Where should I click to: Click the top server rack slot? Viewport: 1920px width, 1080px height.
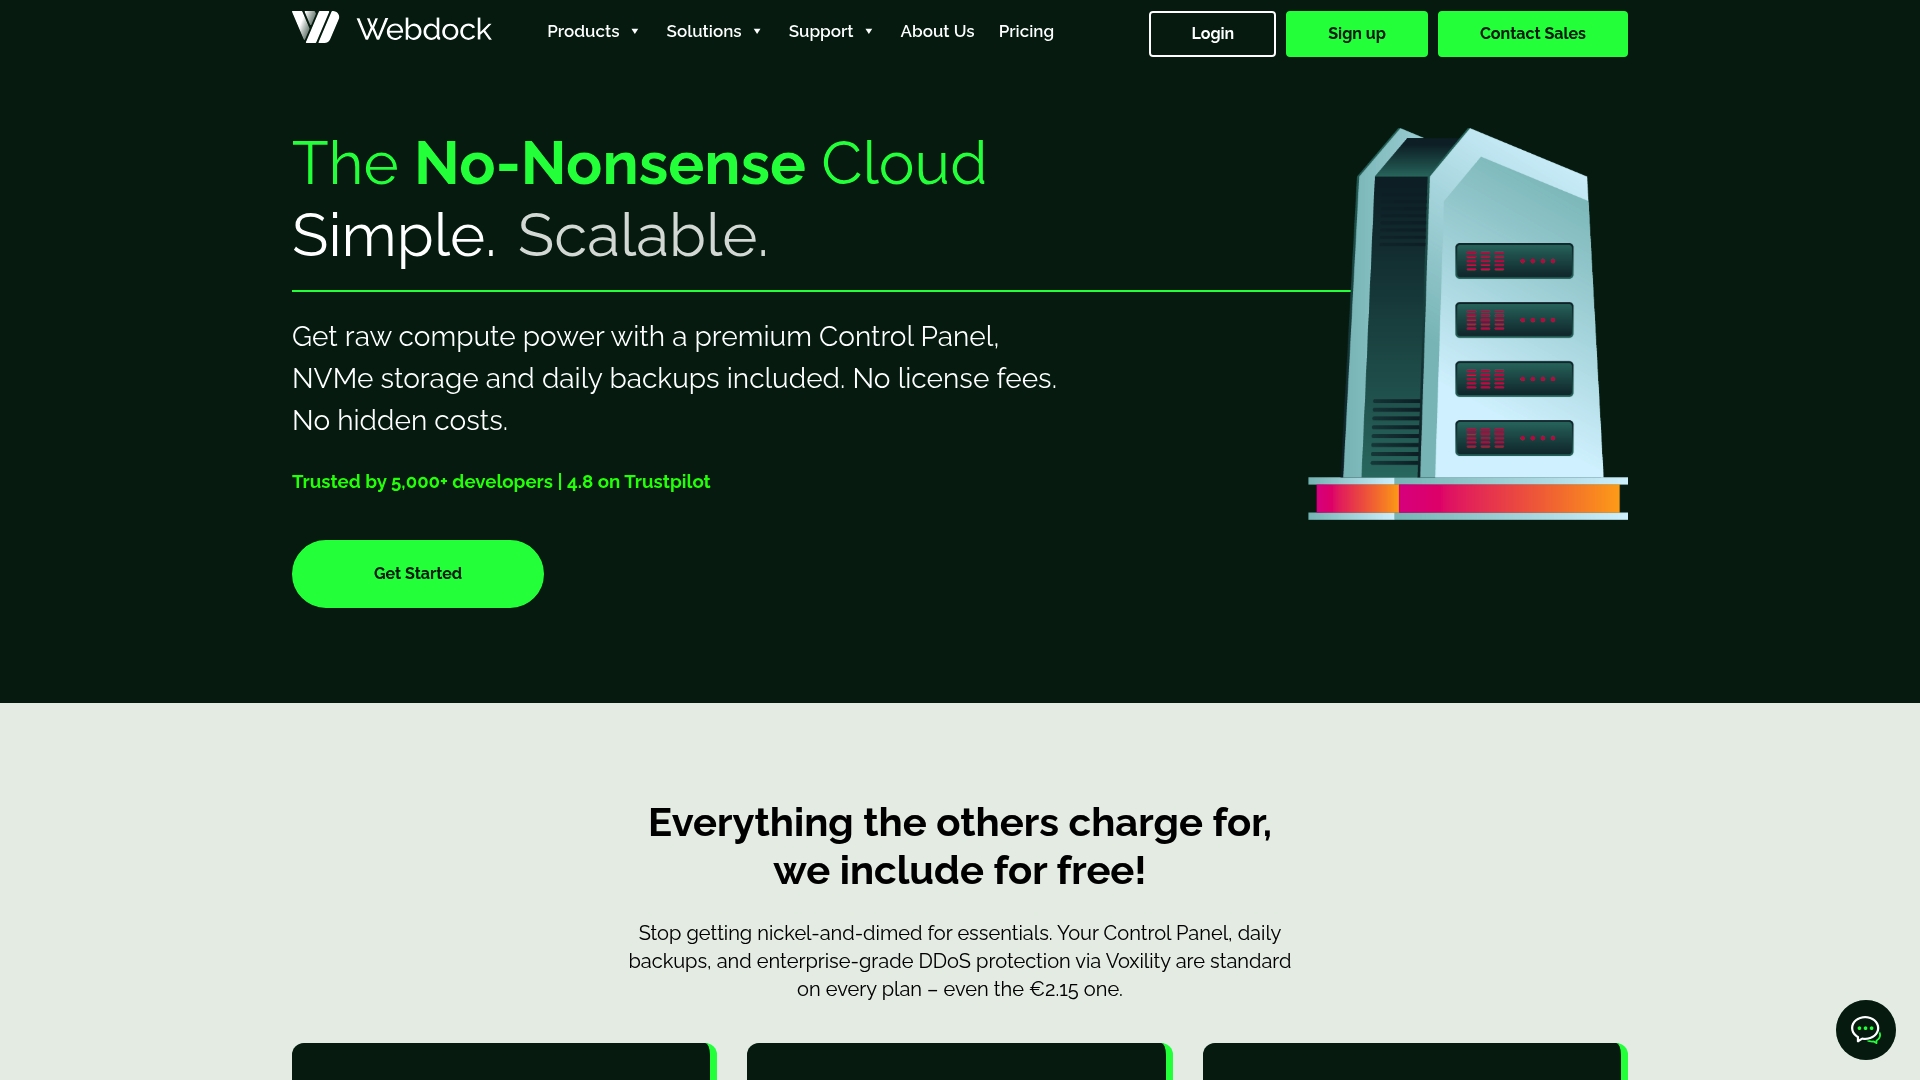click(1514, 261)
